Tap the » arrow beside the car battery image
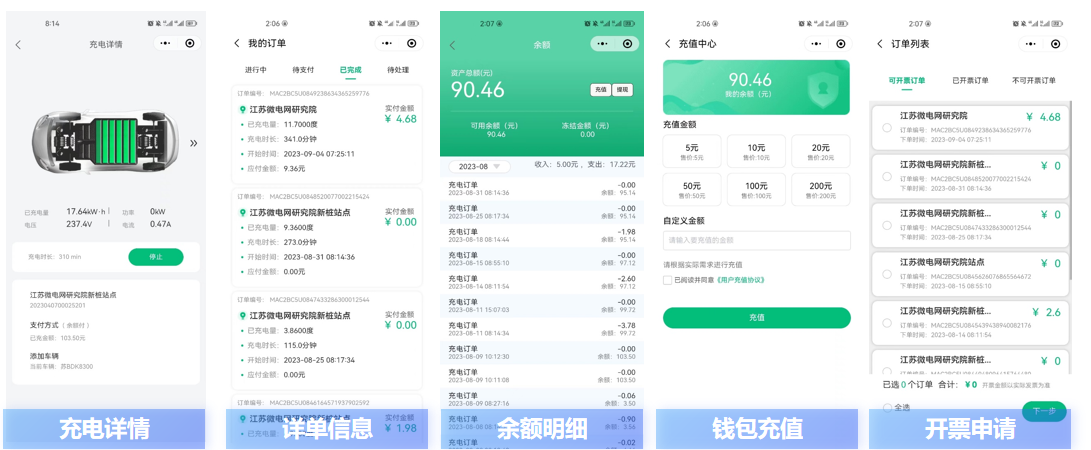This screenshot has width=1091, height=450. pyautogui.click(x=193, y=143)
